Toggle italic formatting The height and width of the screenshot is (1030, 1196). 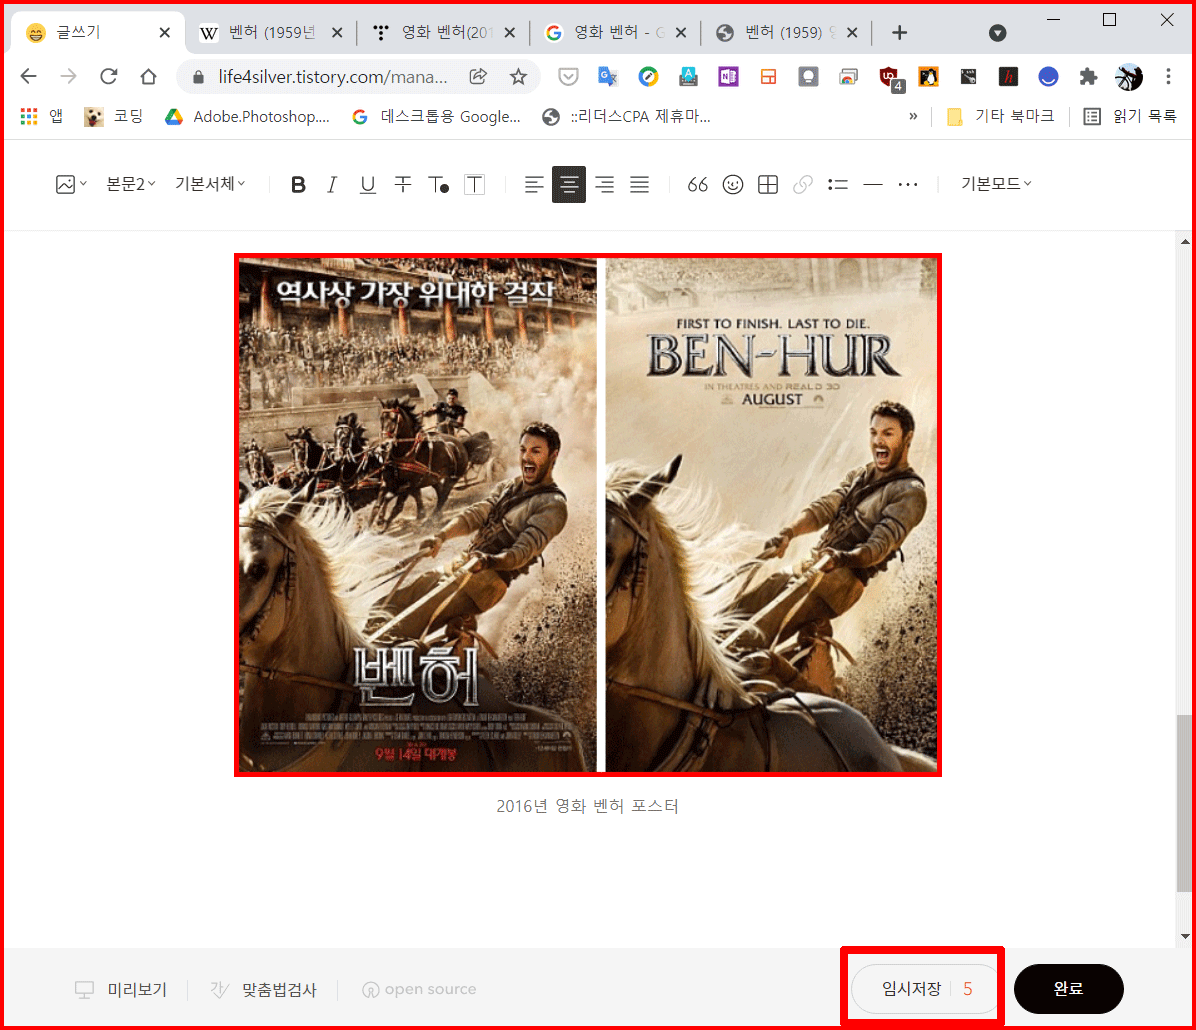tap(332, 185)
